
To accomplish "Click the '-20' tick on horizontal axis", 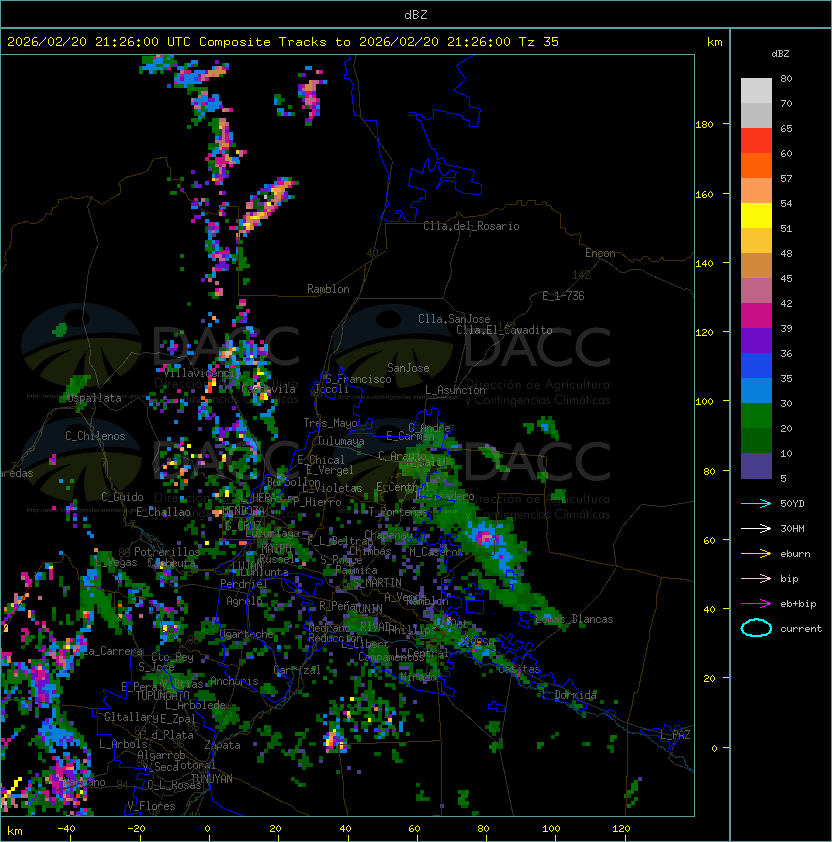I will click(136, 829).
